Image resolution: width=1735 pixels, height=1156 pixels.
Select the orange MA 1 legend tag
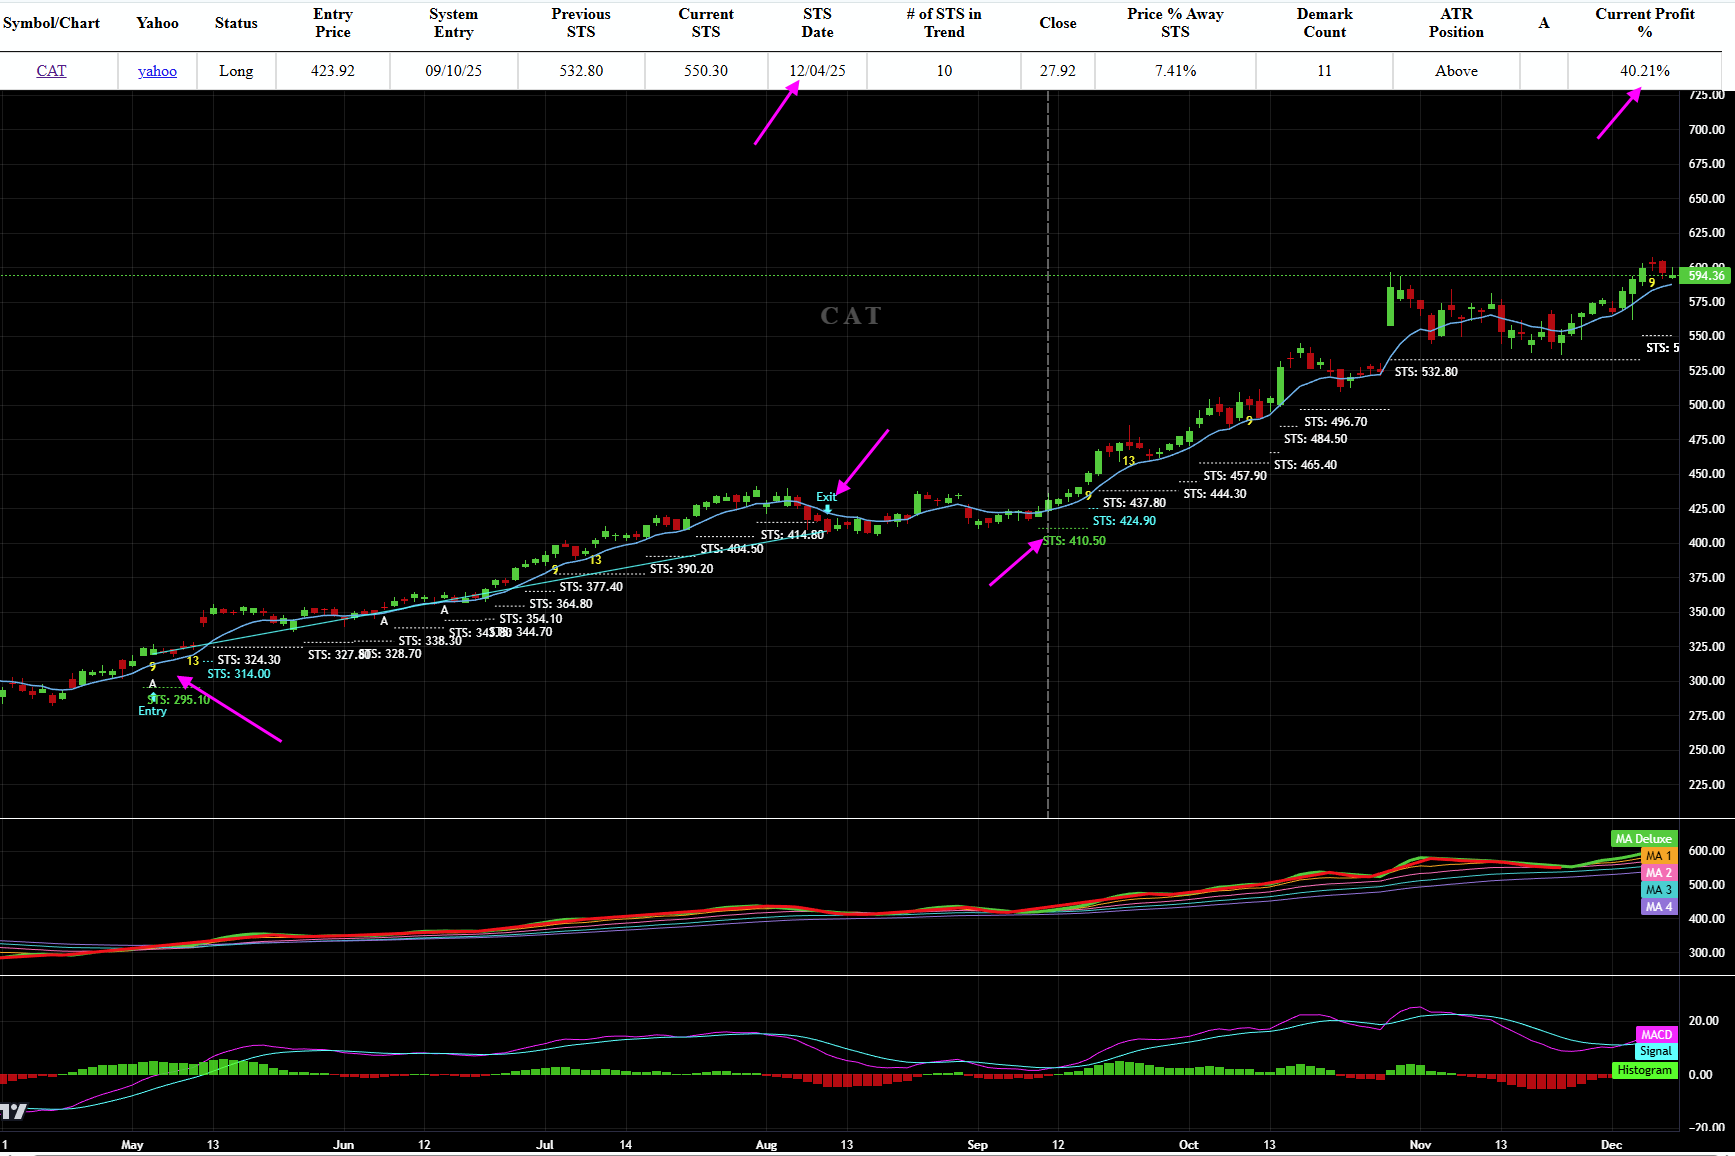tap(1658, 856)
